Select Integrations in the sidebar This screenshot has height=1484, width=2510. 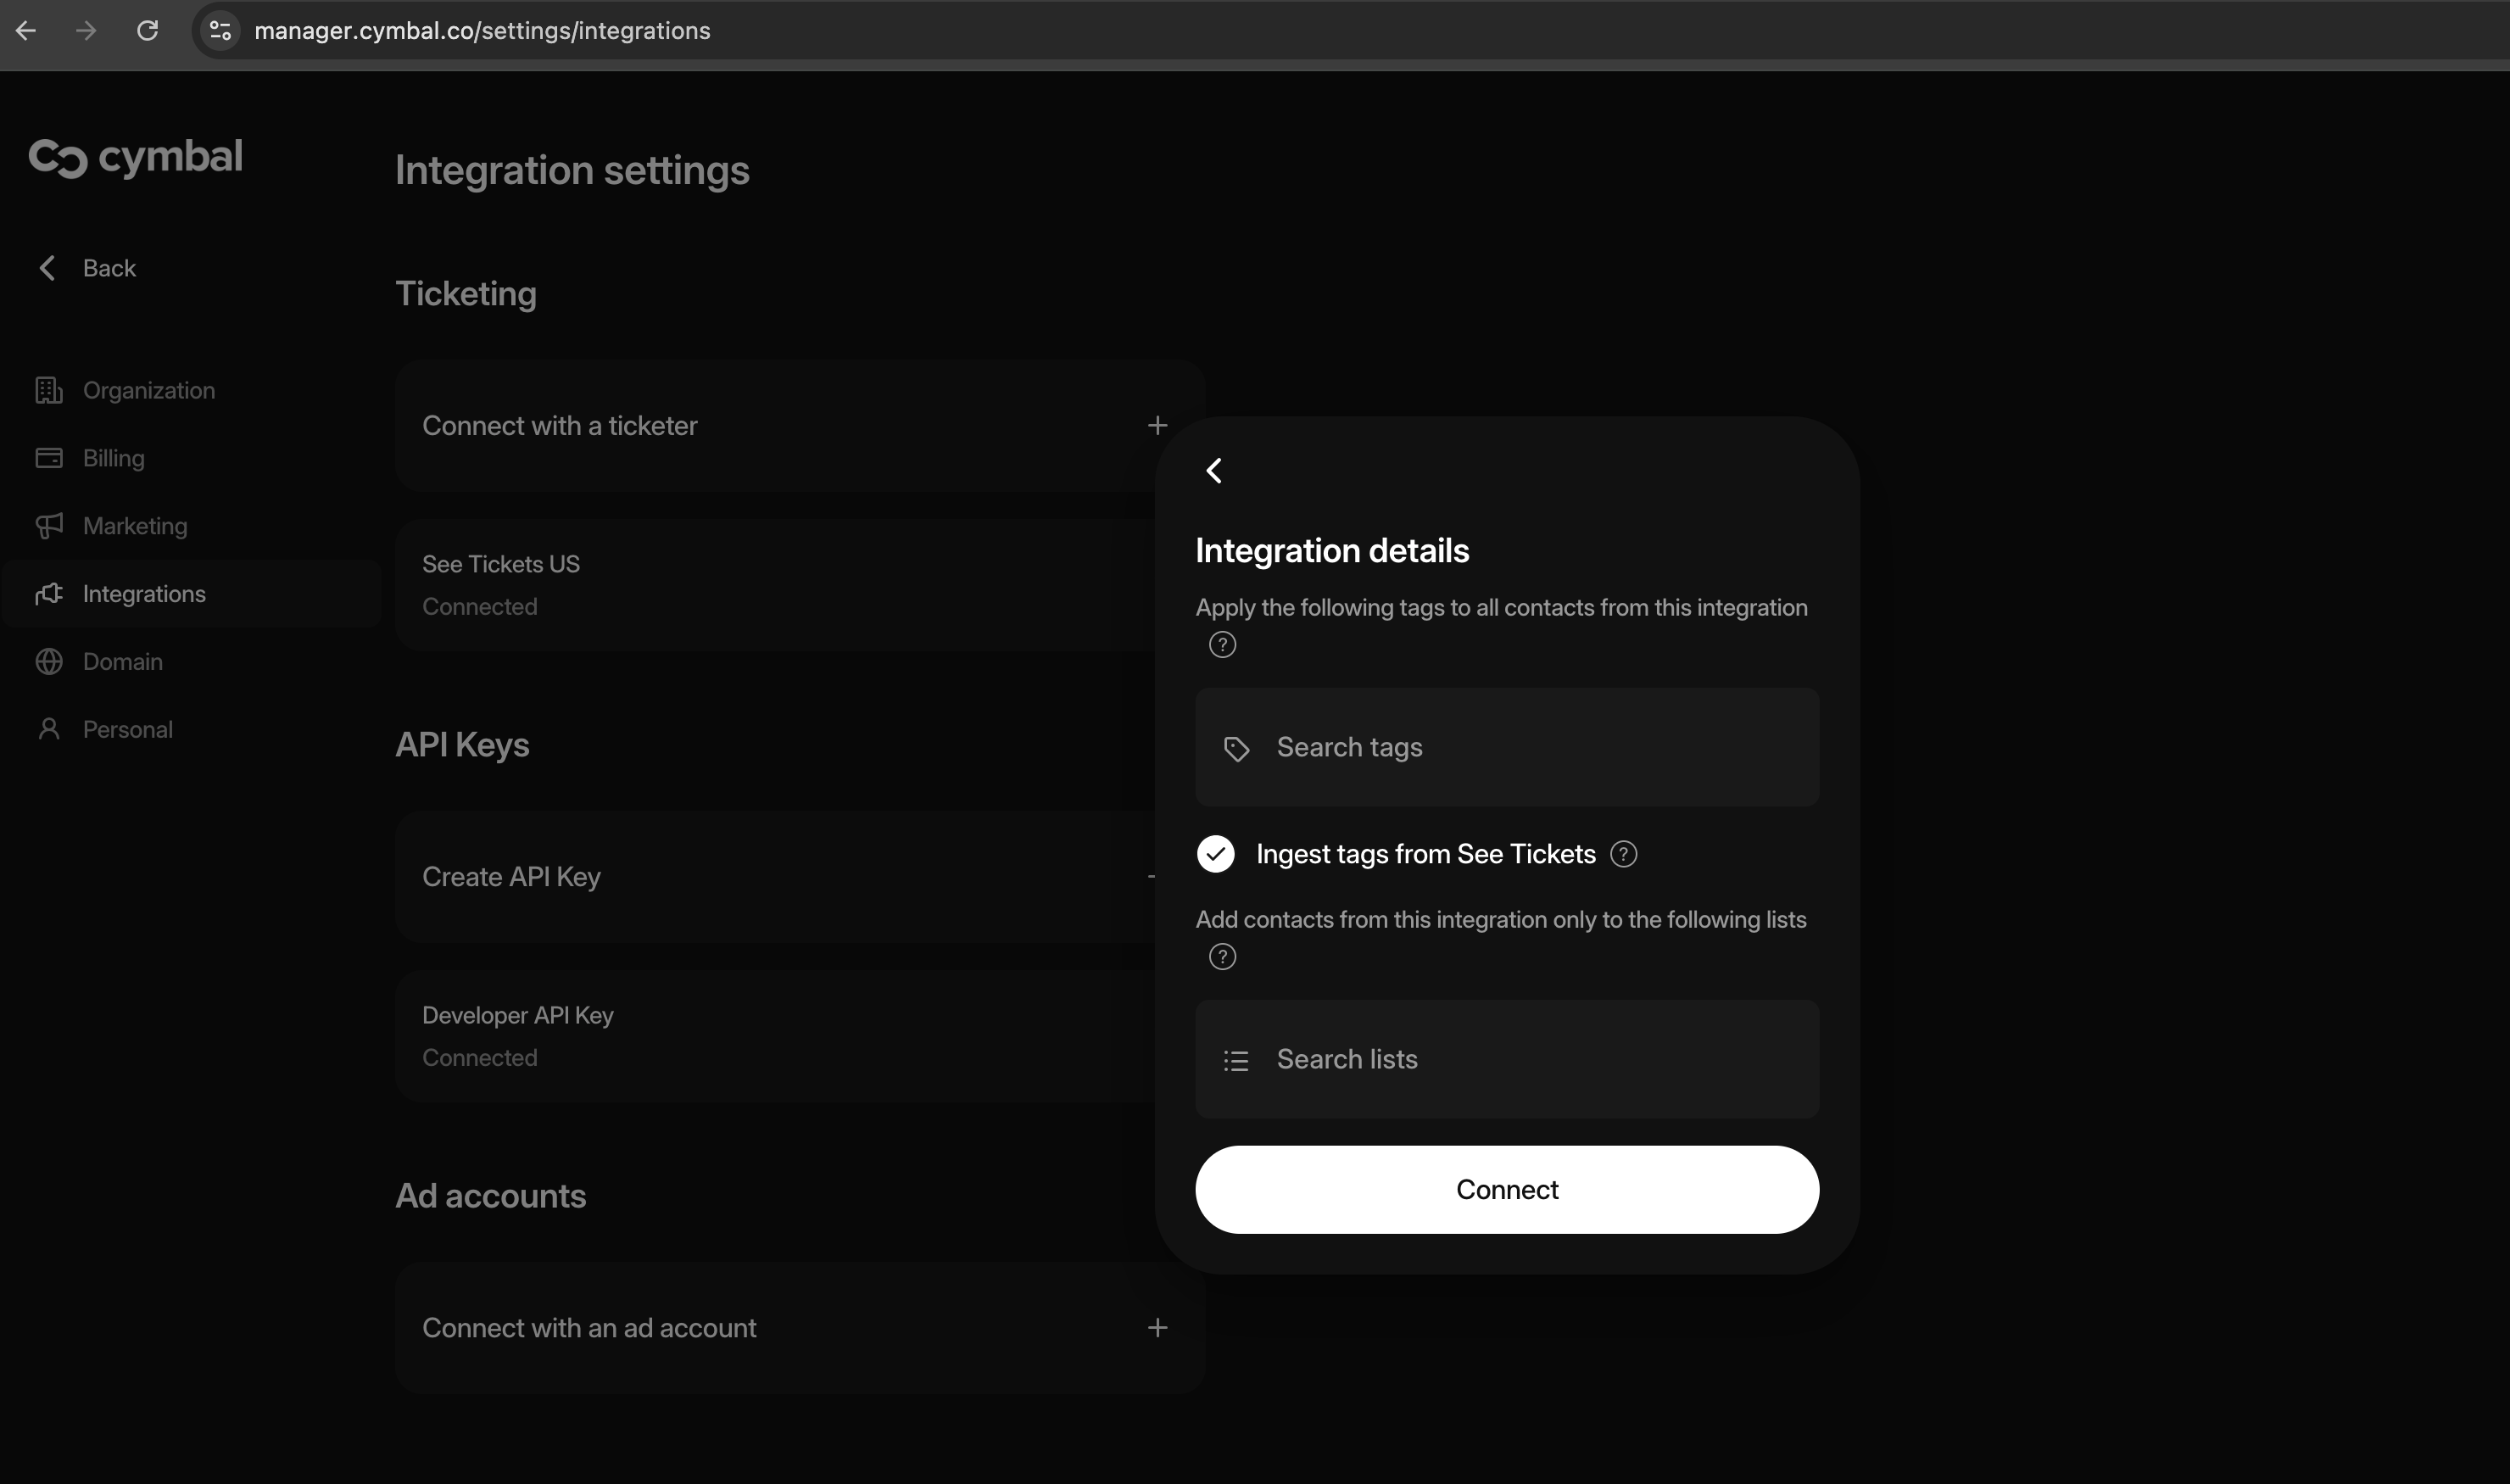191,594
